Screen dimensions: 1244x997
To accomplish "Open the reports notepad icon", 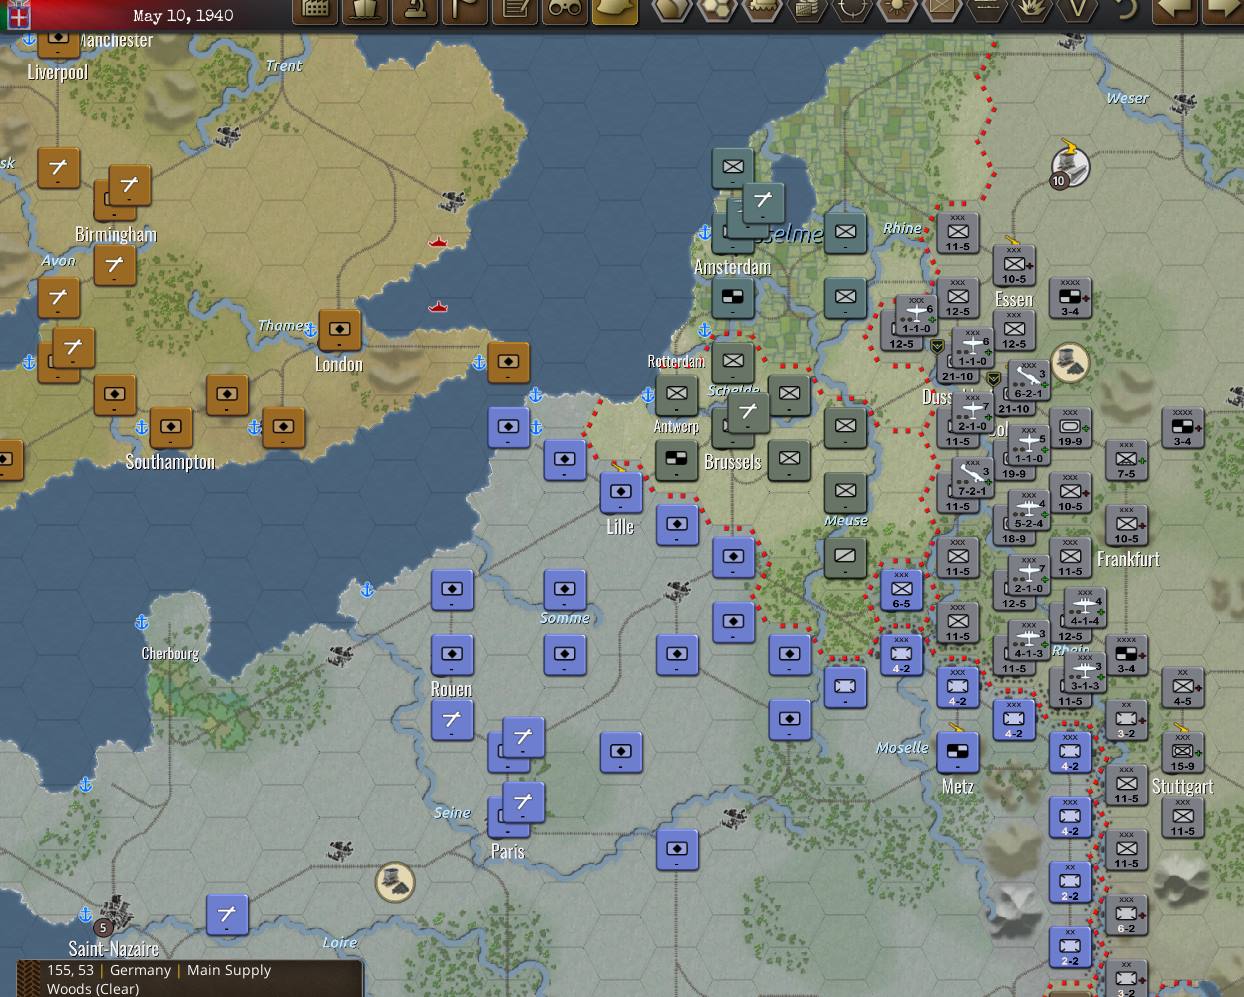I will [x=515, y=10].
